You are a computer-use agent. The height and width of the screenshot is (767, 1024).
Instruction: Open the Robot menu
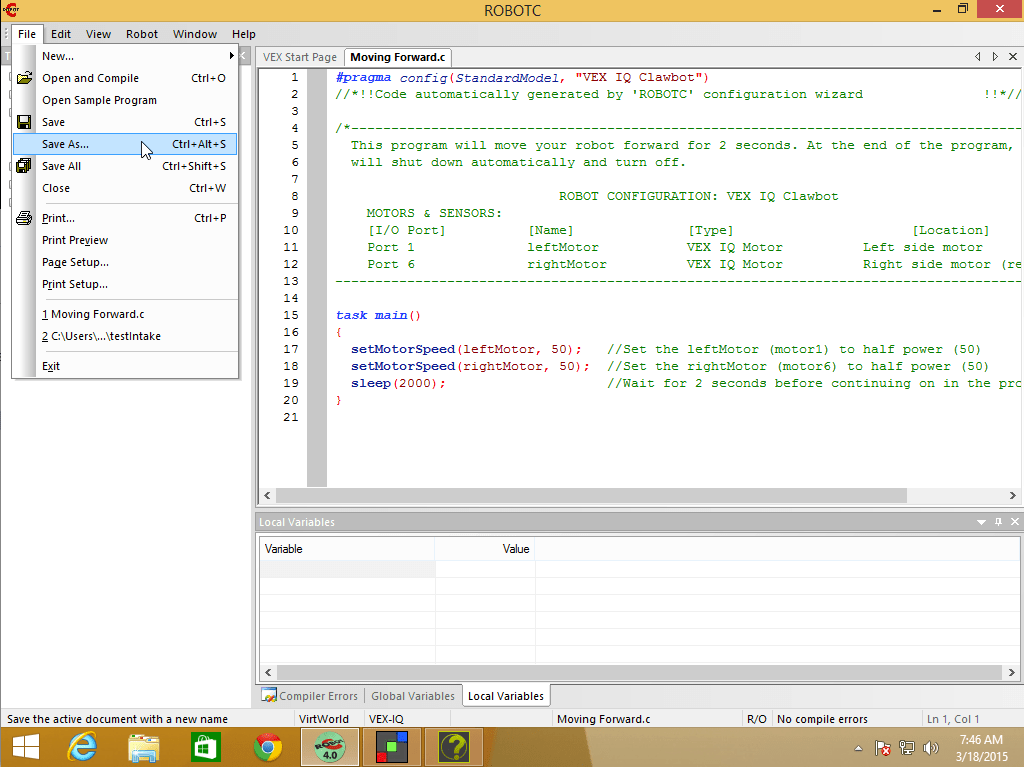141,33
